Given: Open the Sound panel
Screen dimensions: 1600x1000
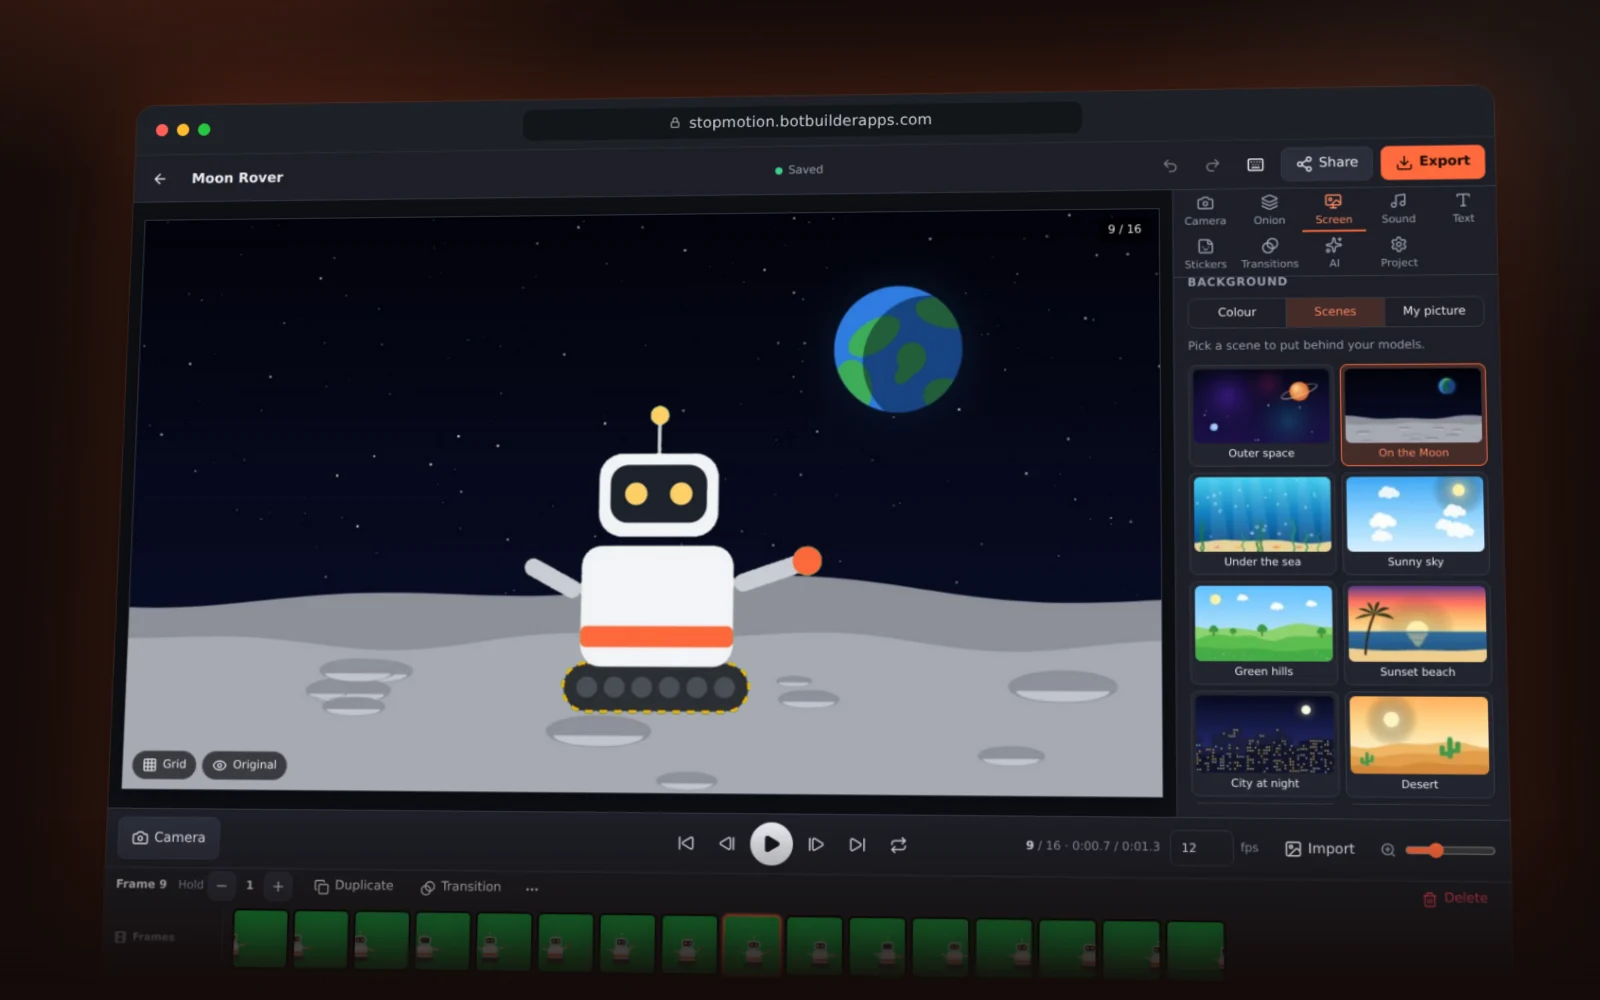Looking at the screenshot, I should click(x=1398, y=209).
